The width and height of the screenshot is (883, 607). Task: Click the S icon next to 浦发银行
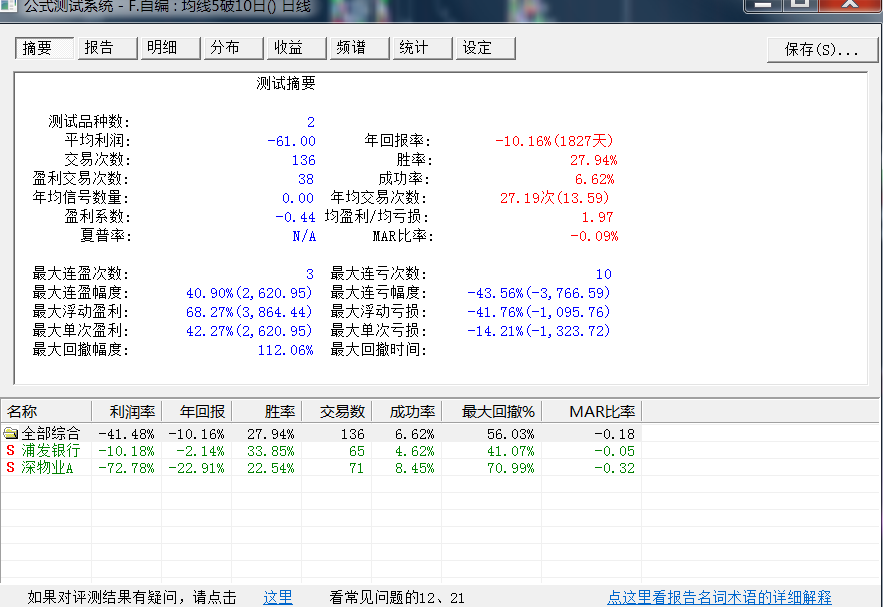click(10, 450)
